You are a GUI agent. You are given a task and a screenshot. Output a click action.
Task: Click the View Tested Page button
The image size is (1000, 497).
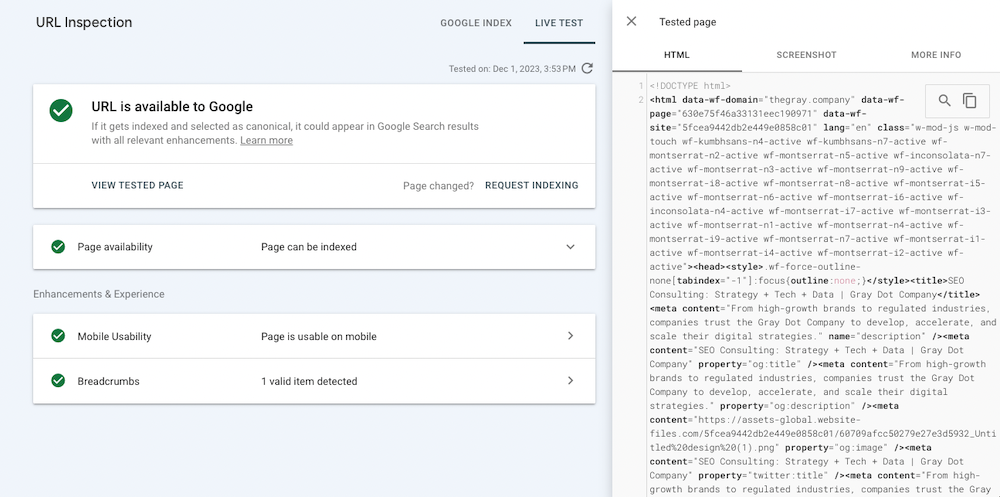point(137,185)
